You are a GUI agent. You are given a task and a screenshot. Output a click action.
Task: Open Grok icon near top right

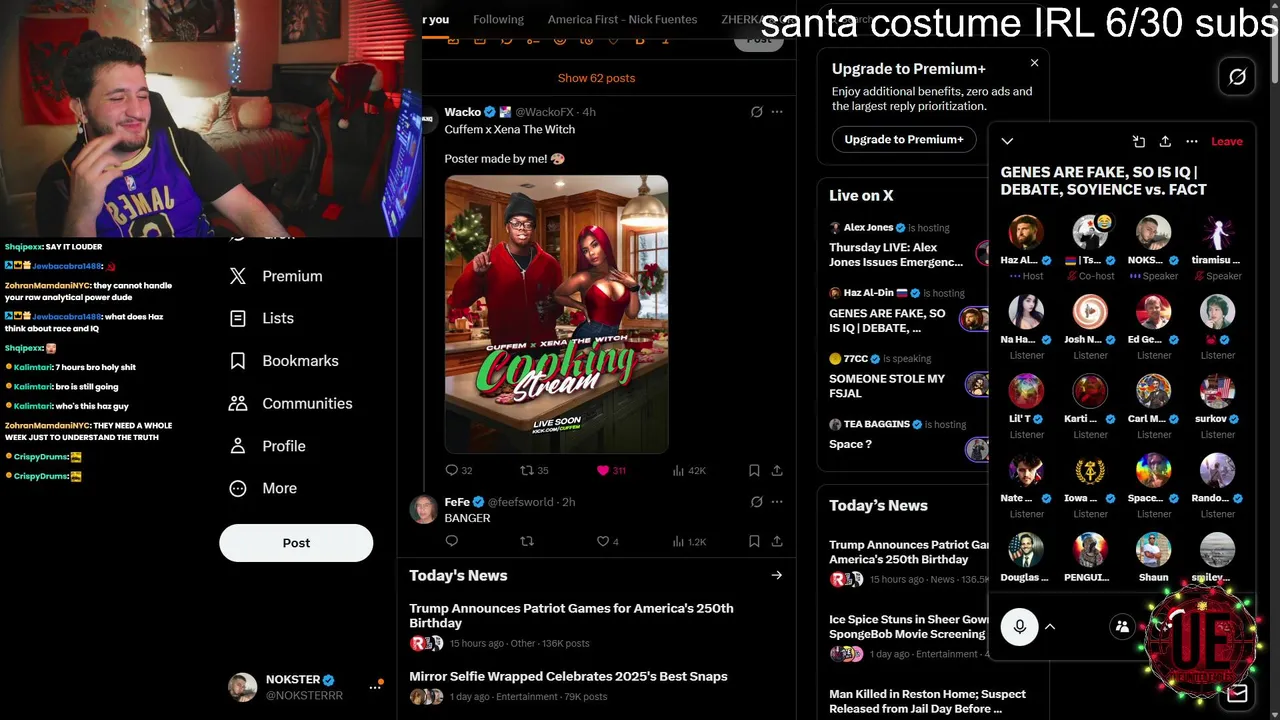pos(1237,77)
